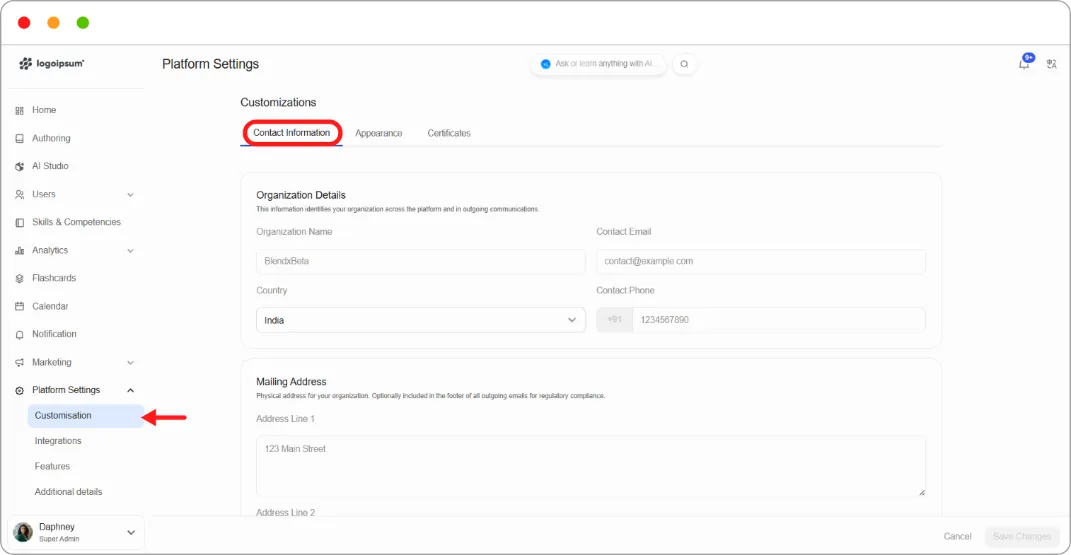Click the Super Admin role label

tap(59, 539)
